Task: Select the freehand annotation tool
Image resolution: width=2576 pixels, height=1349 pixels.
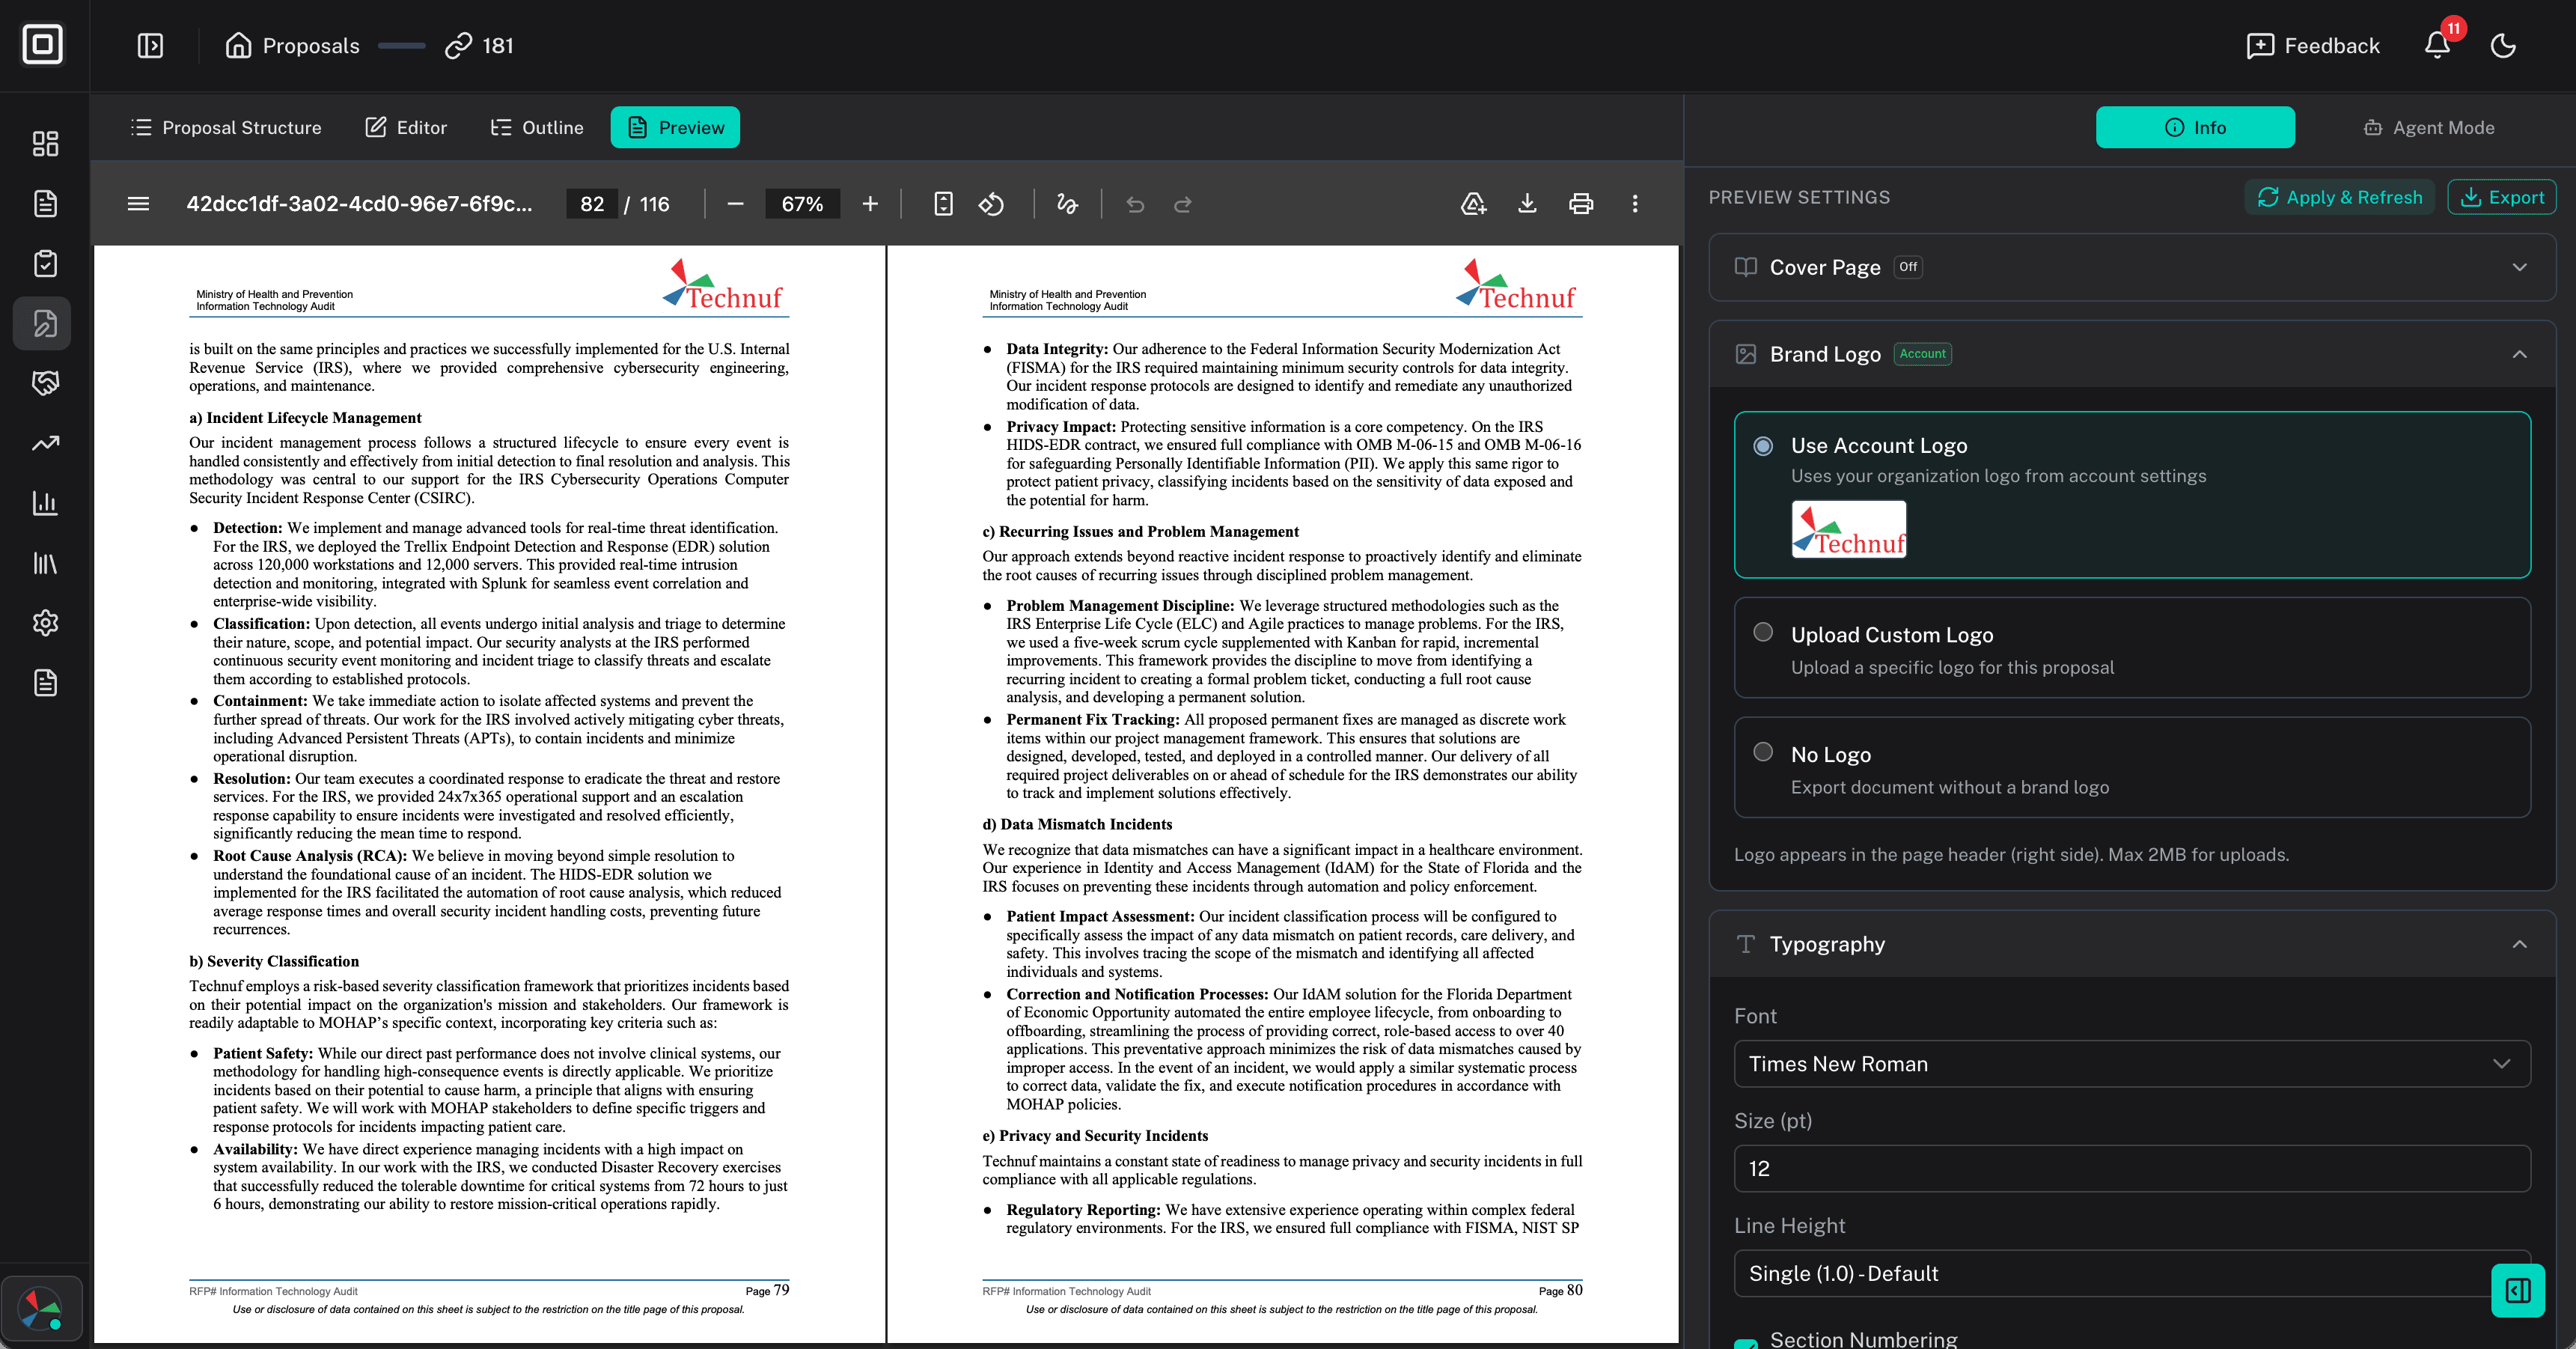Action: point(1066,203)
